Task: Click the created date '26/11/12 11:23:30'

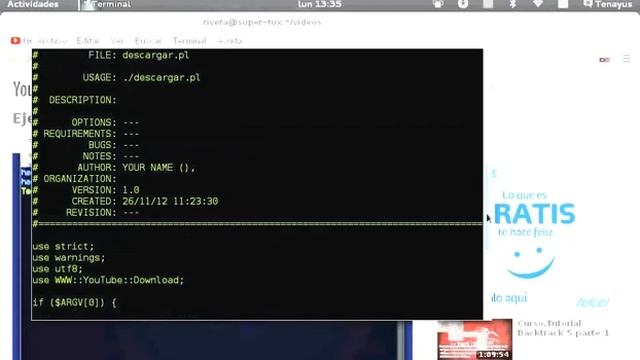Action: [x=170, y=201]
